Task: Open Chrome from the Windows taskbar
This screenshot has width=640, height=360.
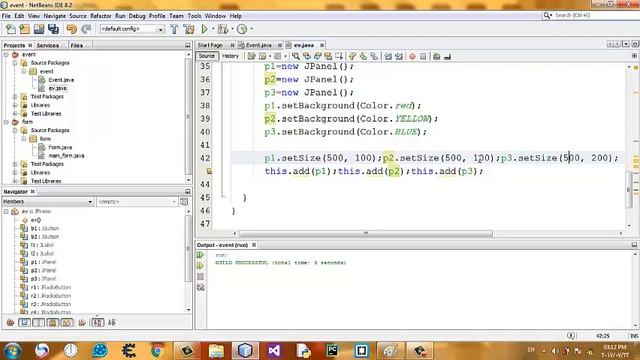Action: pyautogui.click(x=157, y=350)
